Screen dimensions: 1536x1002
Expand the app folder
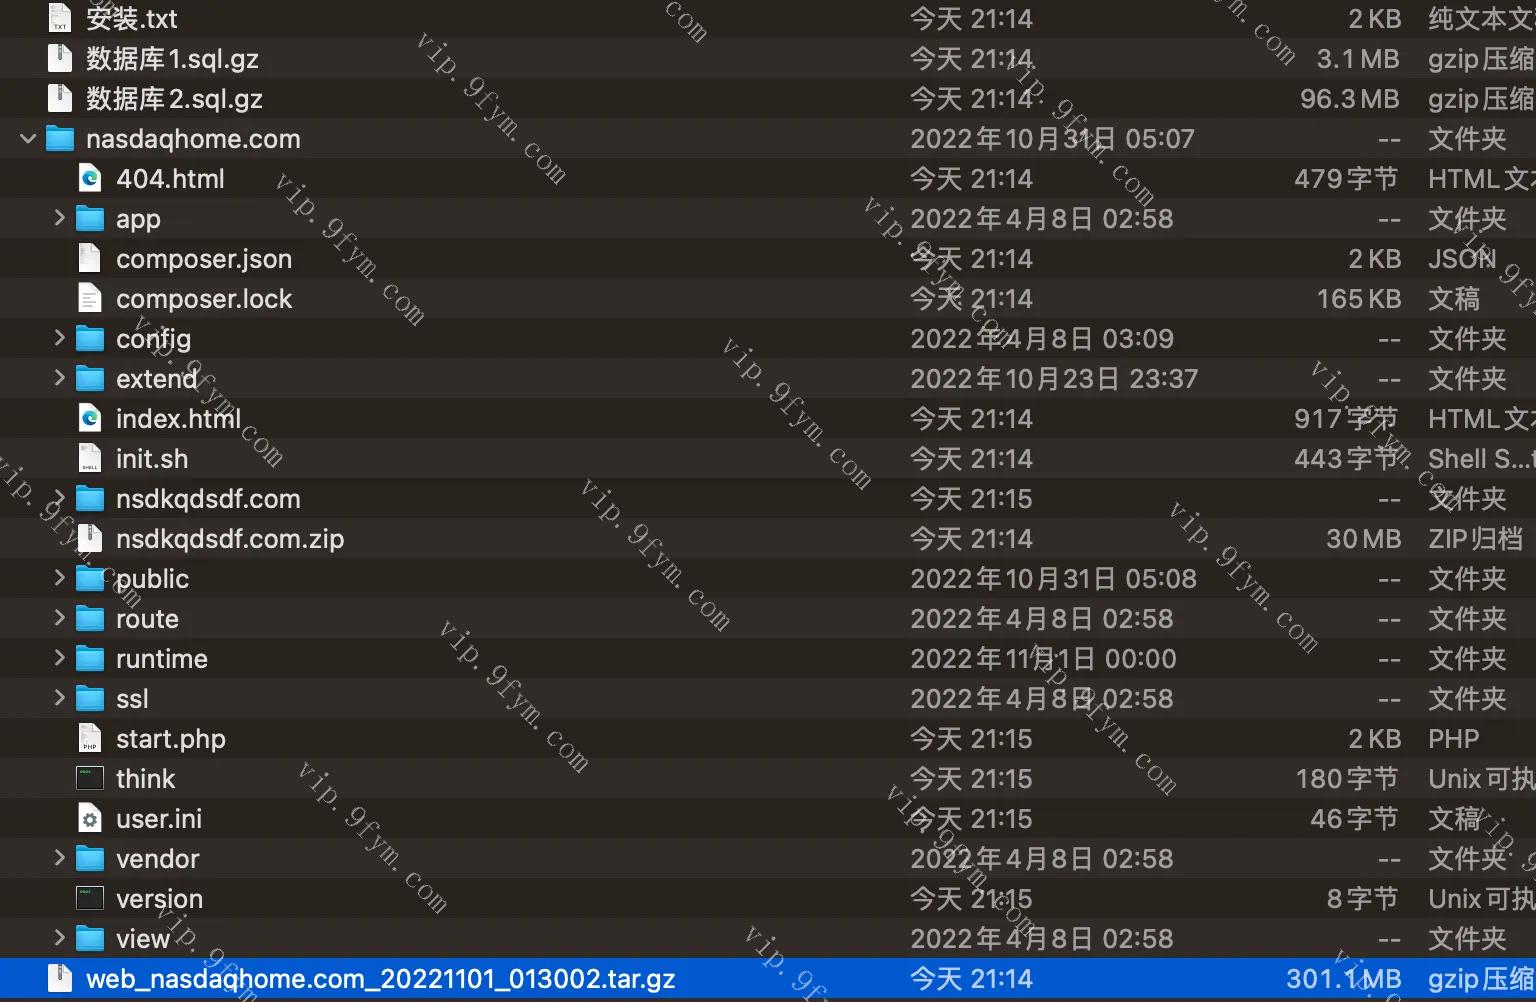click(59, 218)
